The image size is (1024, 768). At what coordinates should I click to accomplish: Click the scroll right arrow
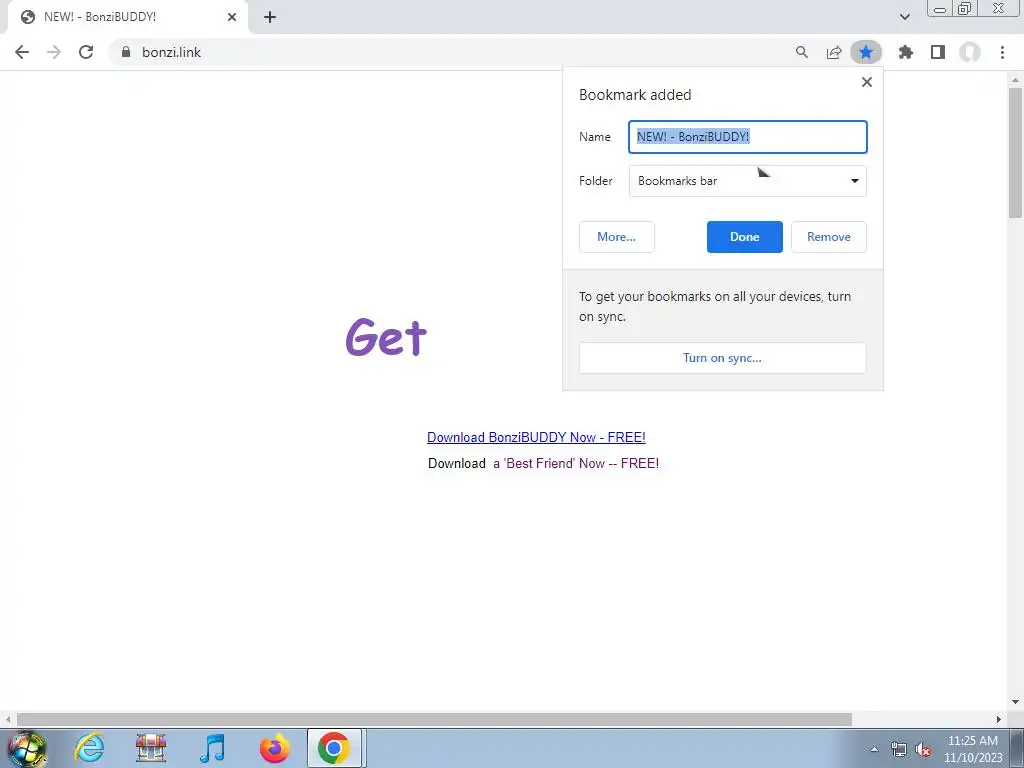[x=999, y=720]
